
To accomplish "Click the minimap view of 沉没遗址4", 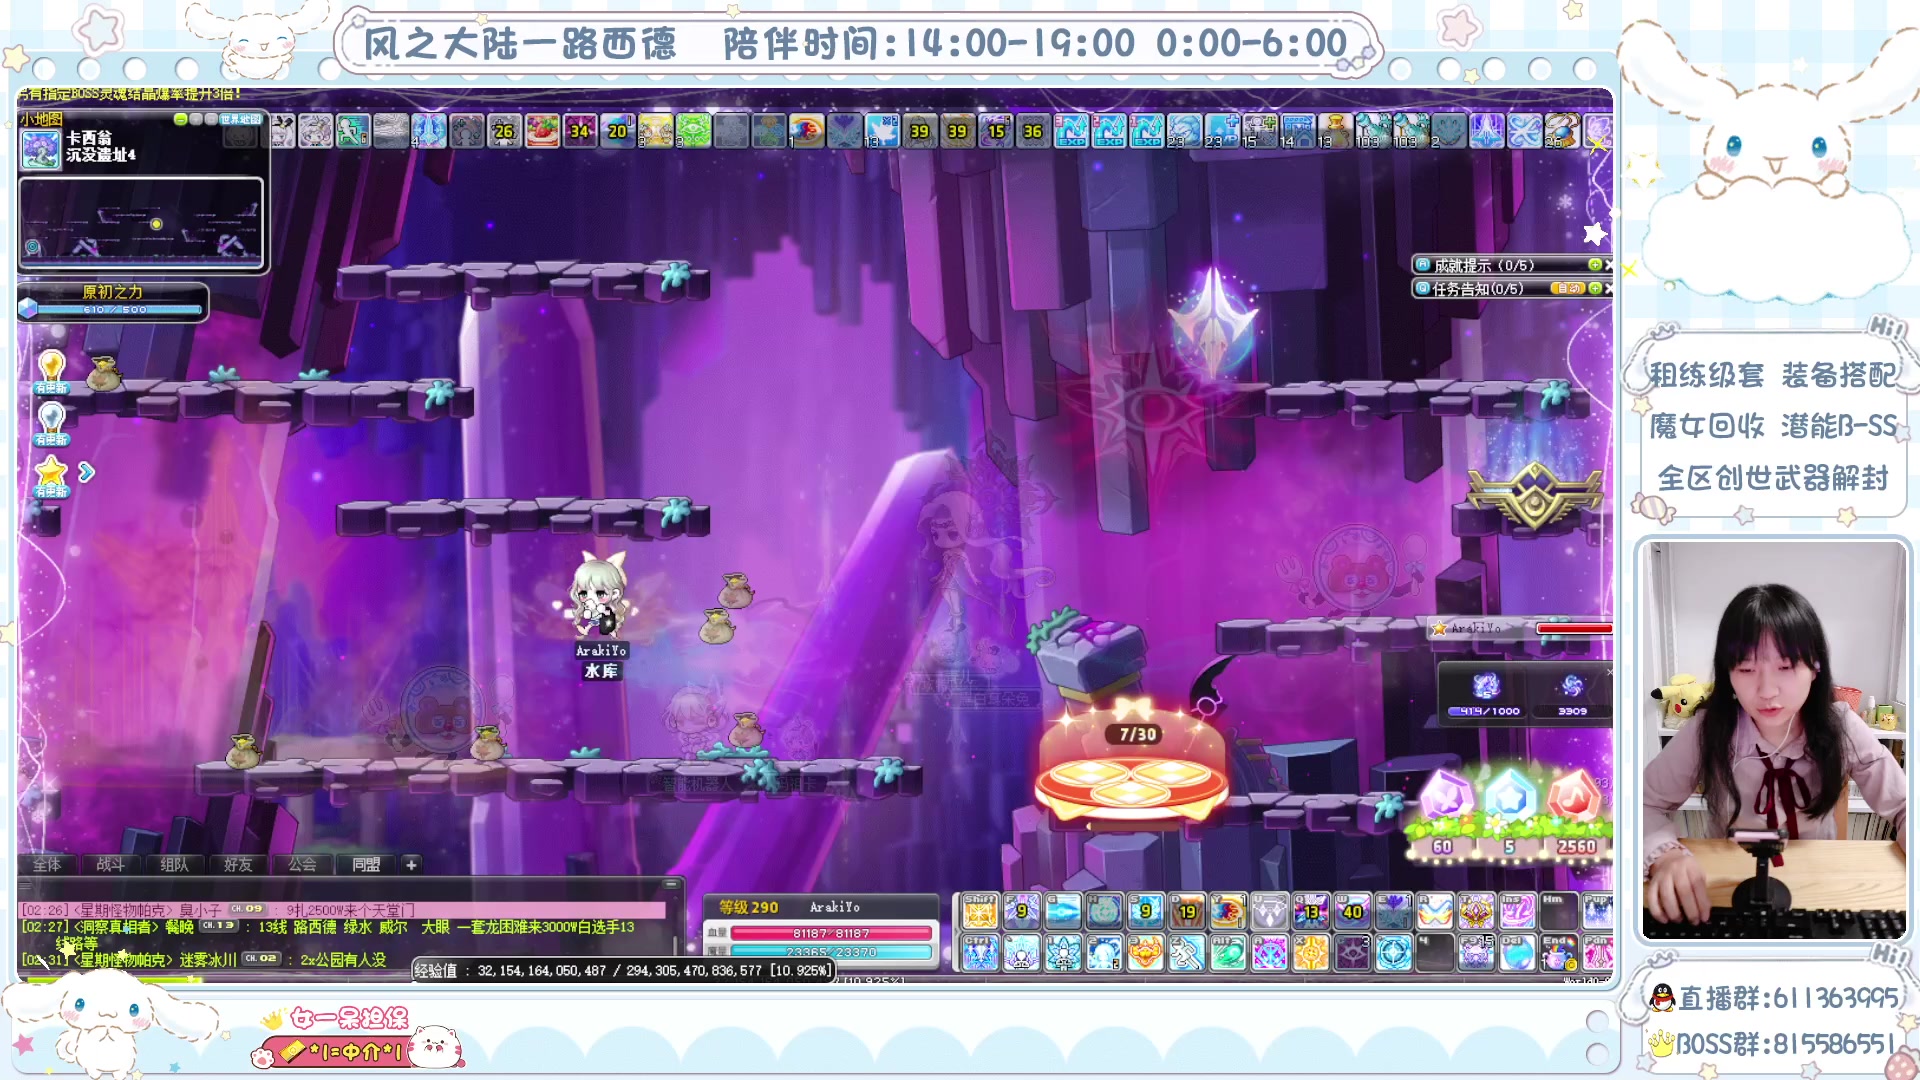I will click(x=141, y=223).
